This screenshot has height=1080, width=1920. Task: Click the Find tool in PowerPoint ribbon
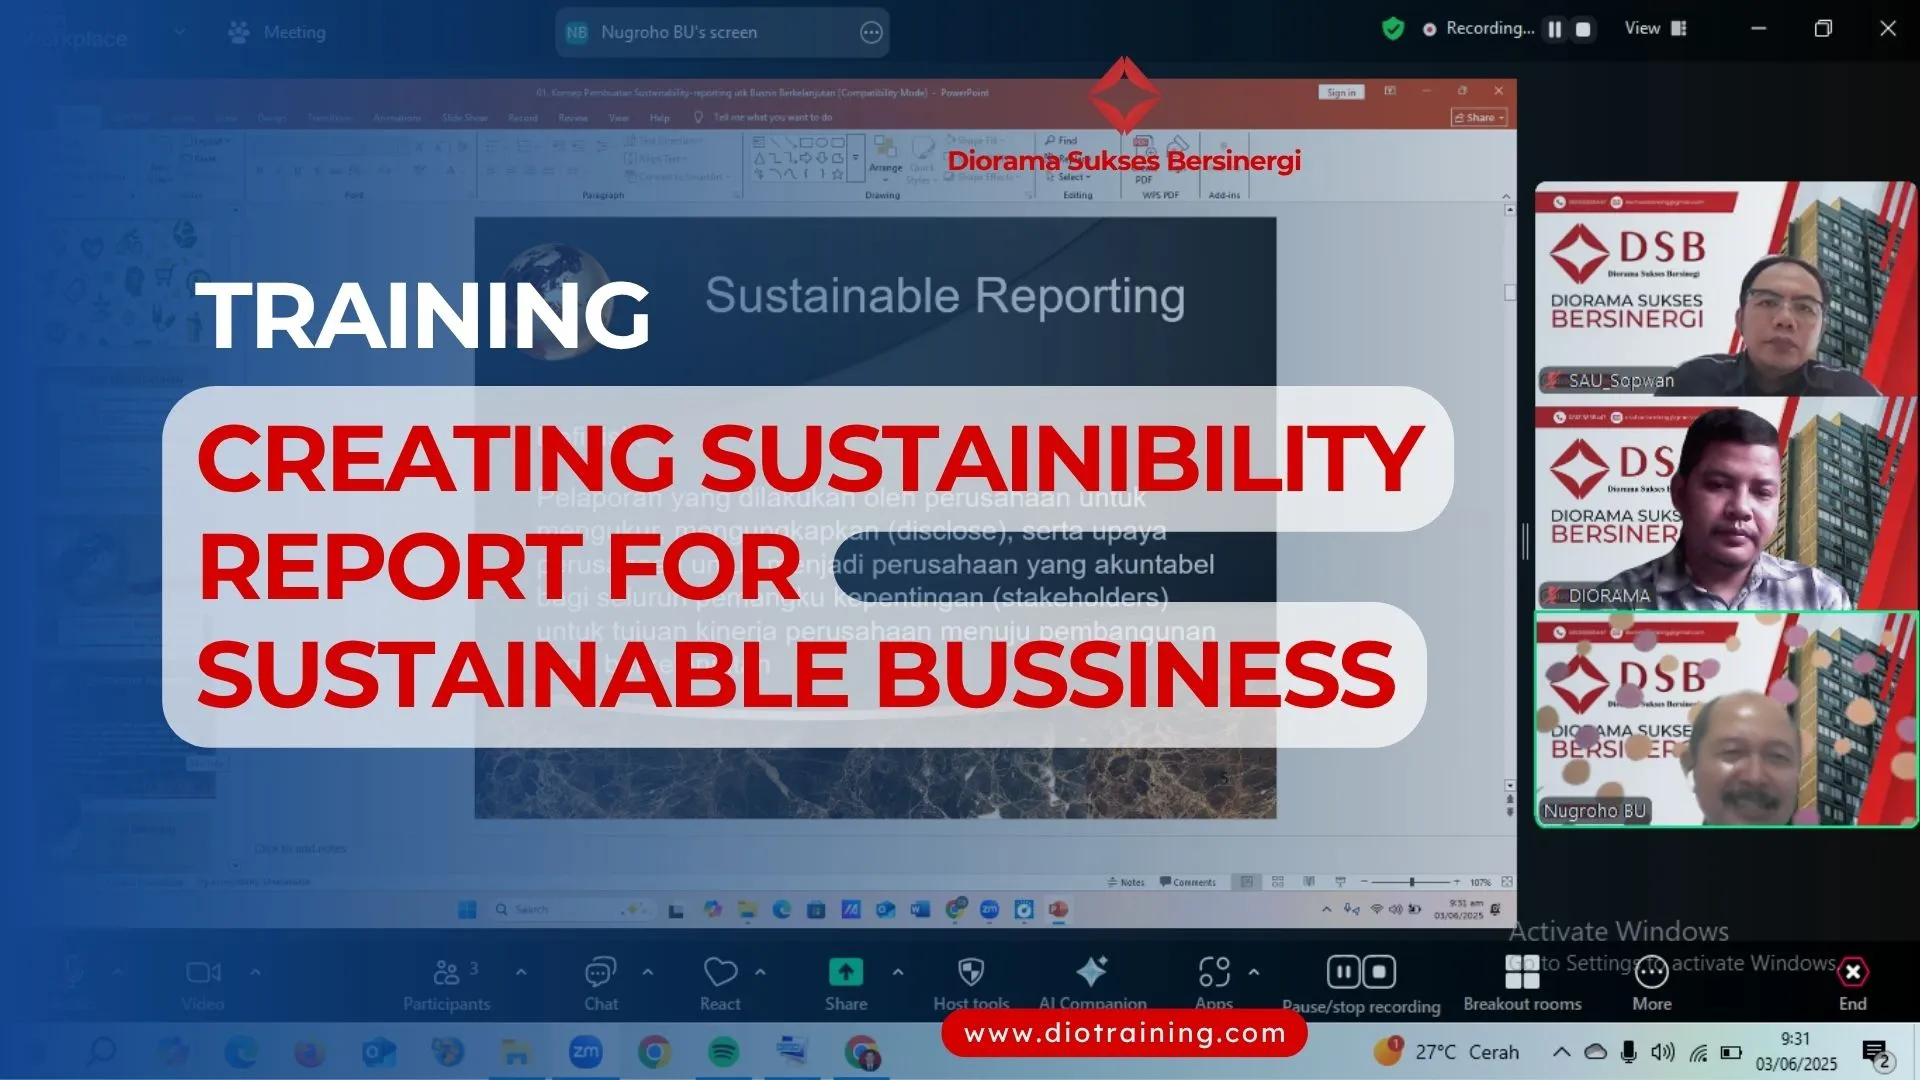coord(1062,140)
